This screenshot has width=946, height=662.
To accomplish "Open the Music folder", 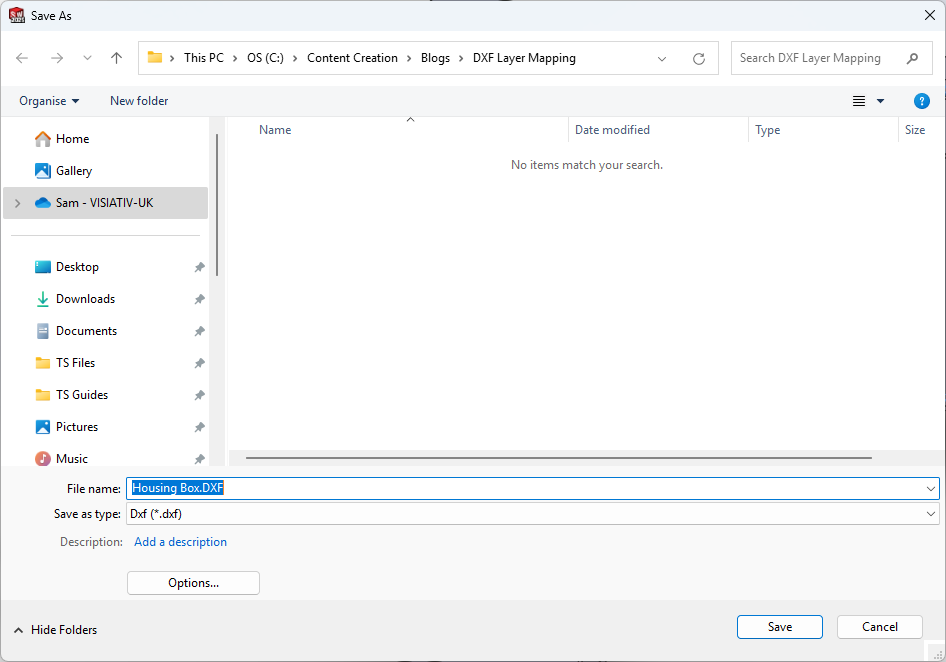I will 73,458.
